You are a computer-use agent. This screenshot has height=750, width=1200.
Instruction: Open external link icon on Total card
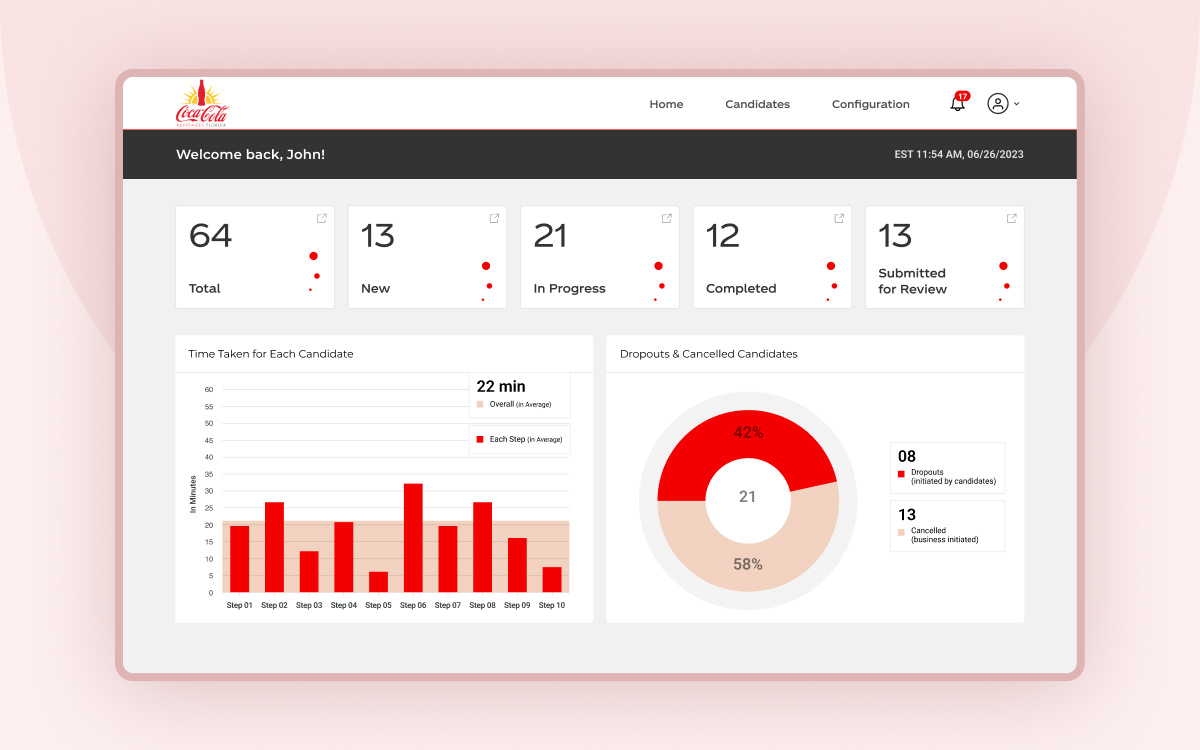pyautogui.click(x=322, y=218)
